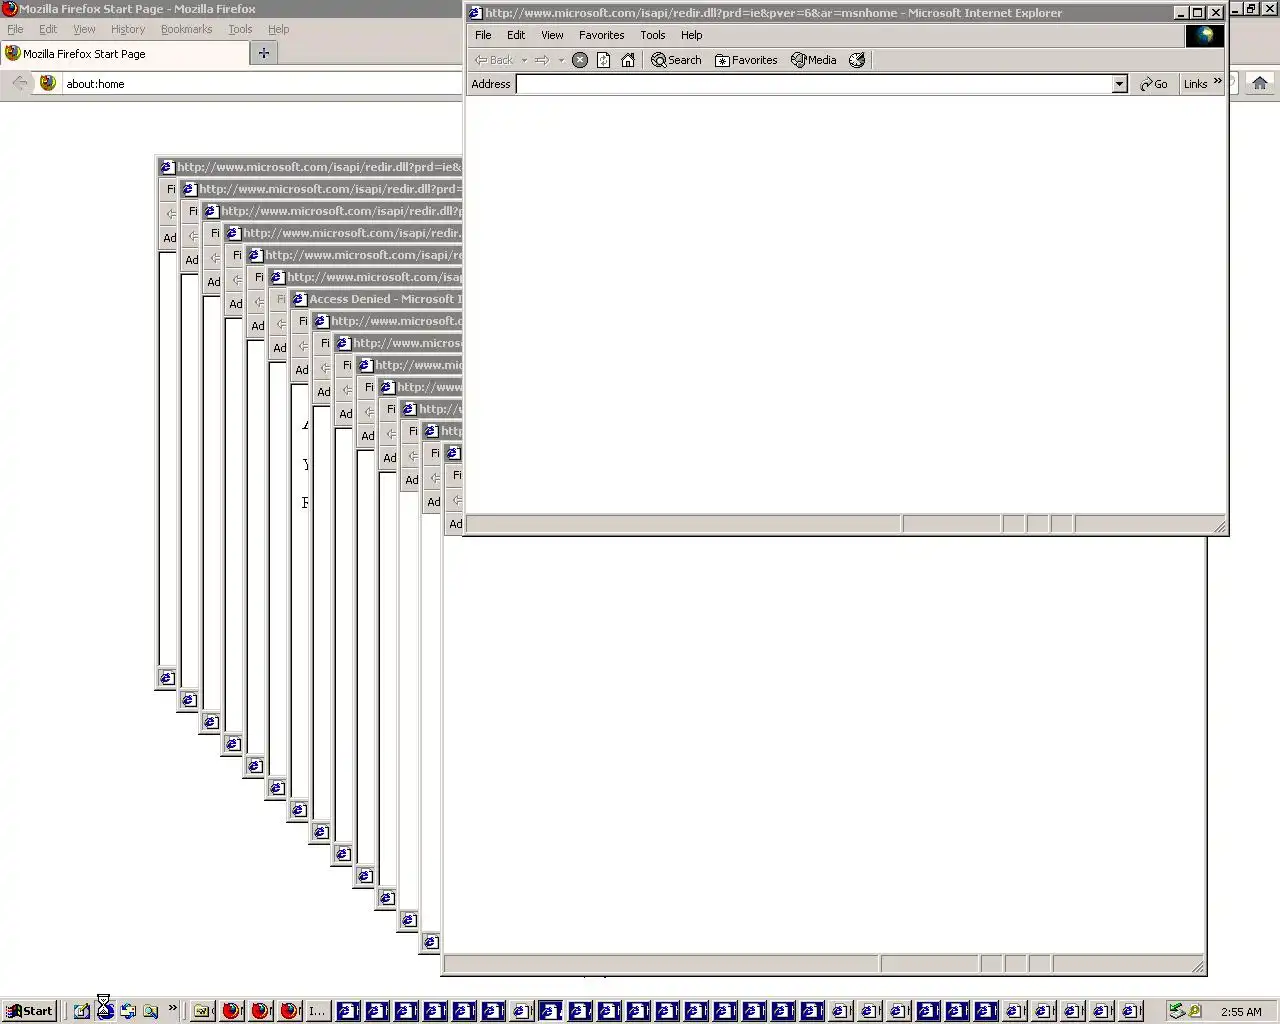This screenshot has height=1024, width=1280.
Task: Open Search pane in front Internet Explorer
Action: tap(677, 60)
